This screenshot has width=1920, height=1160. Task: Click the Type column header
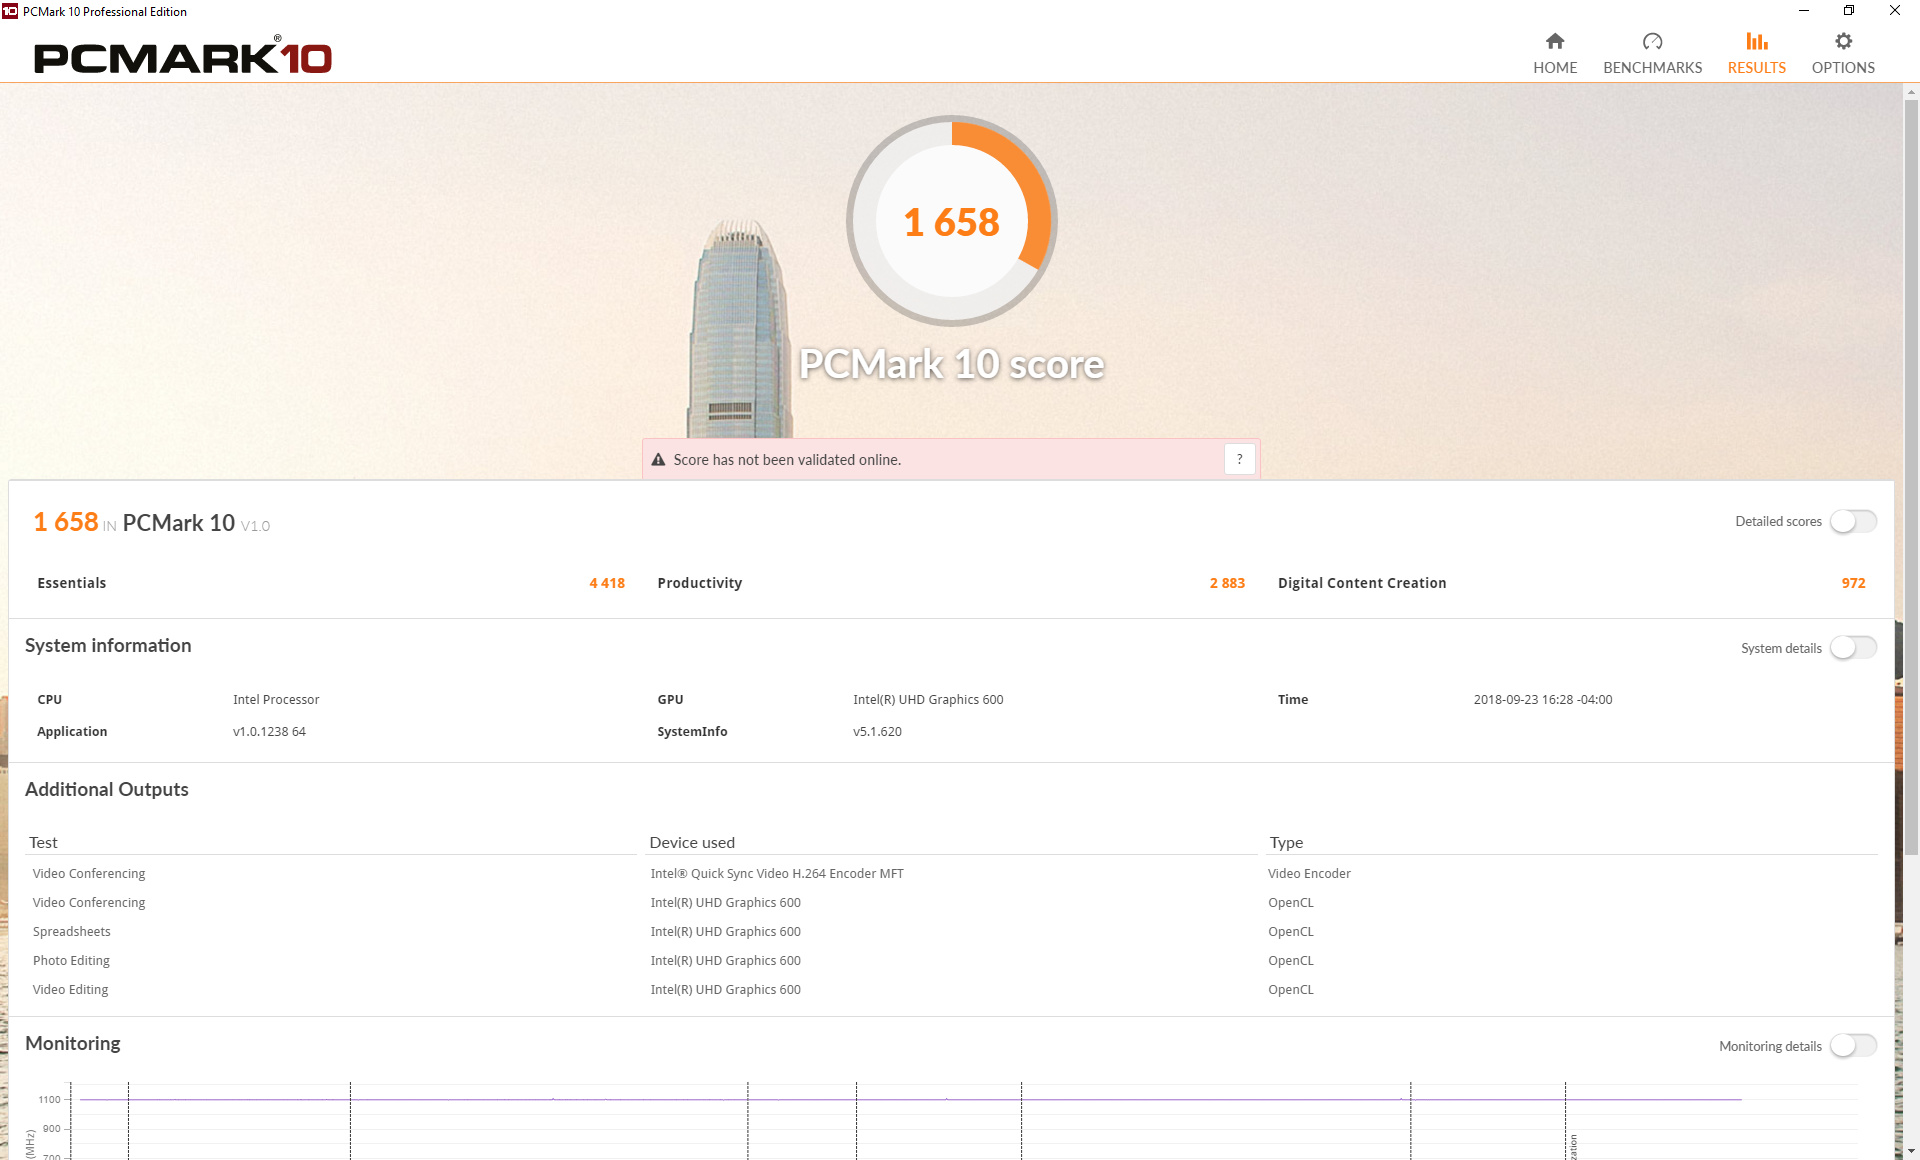(1286, 843)
